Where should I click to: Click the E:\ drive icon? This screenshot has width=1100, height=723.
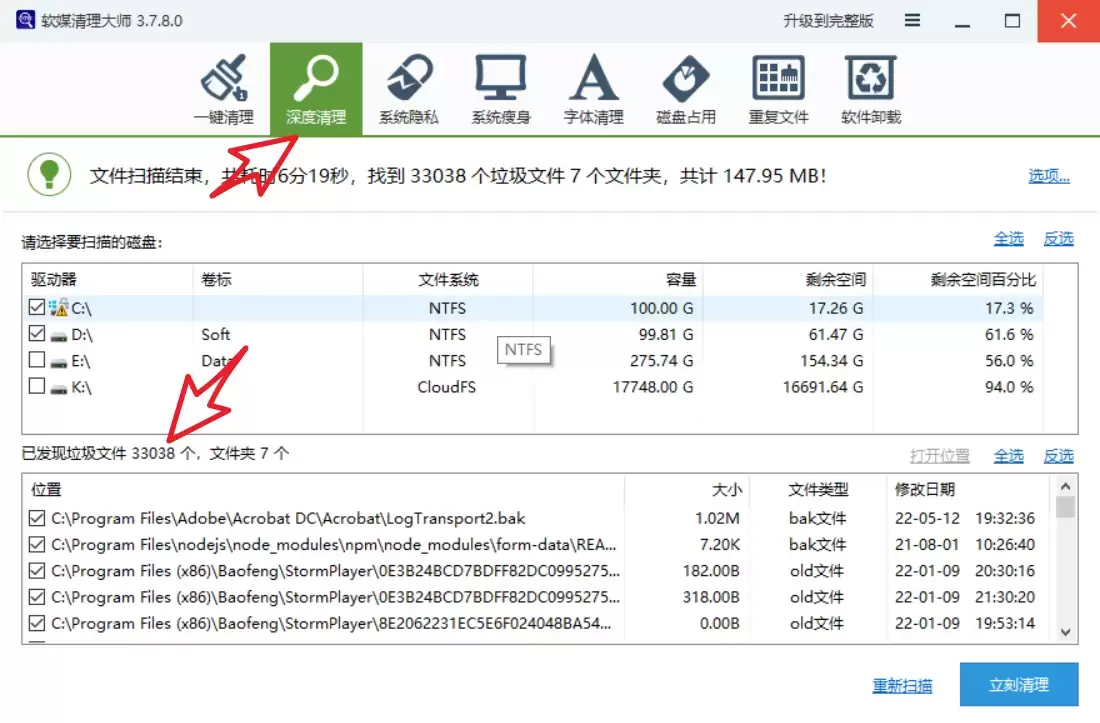tap(59, 363)
